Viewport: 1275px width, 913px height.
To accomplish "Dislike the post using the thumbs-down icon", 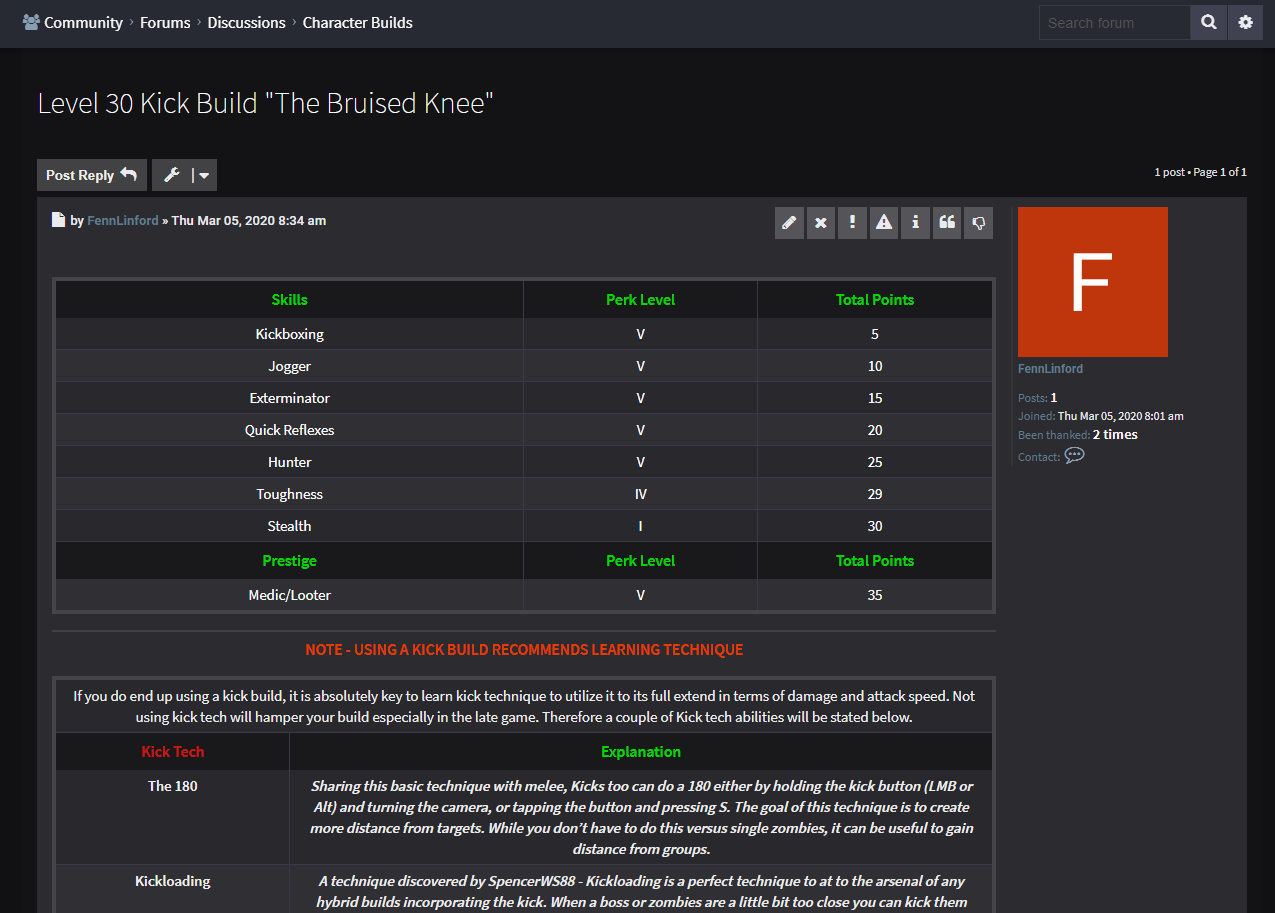I will (x=978, y=222).
